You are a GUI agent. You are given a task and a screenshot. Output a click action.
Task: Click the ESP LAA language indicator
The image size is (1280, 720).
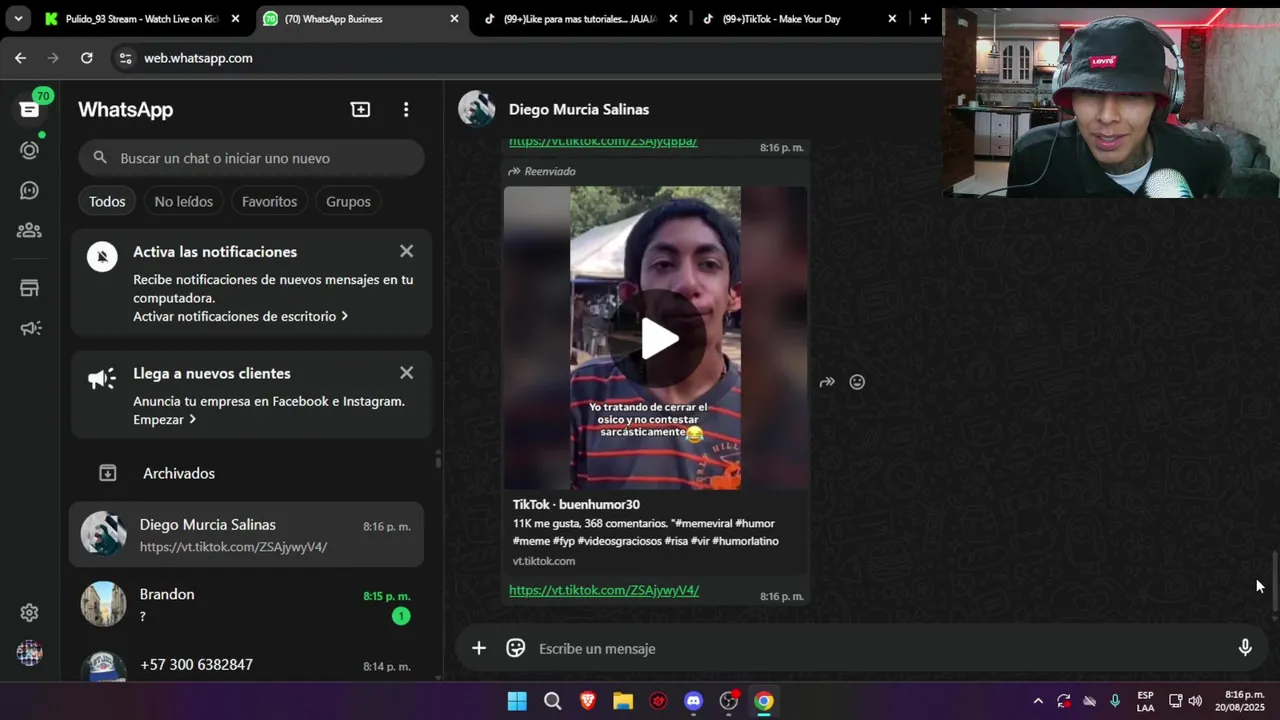pos(1145,701)
